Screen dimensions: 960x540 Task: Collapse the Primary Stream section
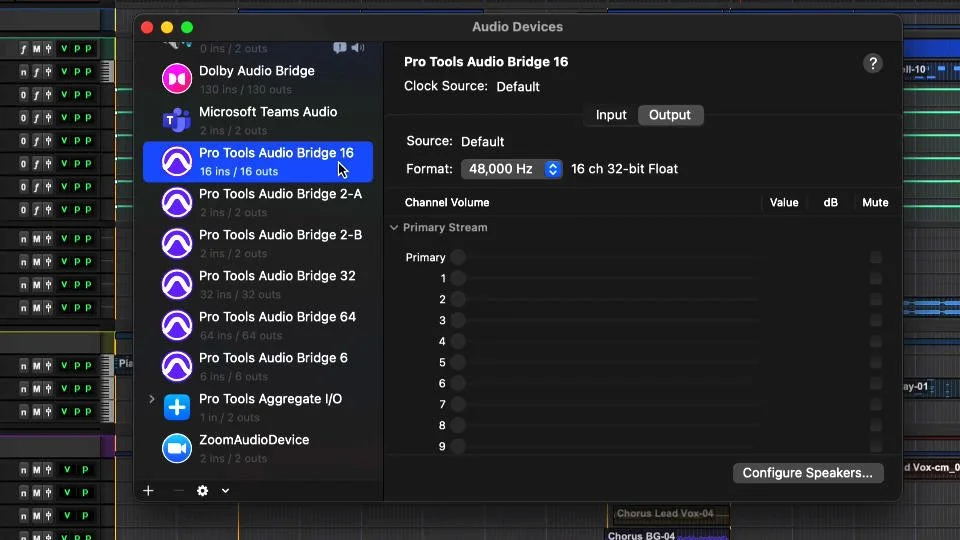(x=394, y=227)
